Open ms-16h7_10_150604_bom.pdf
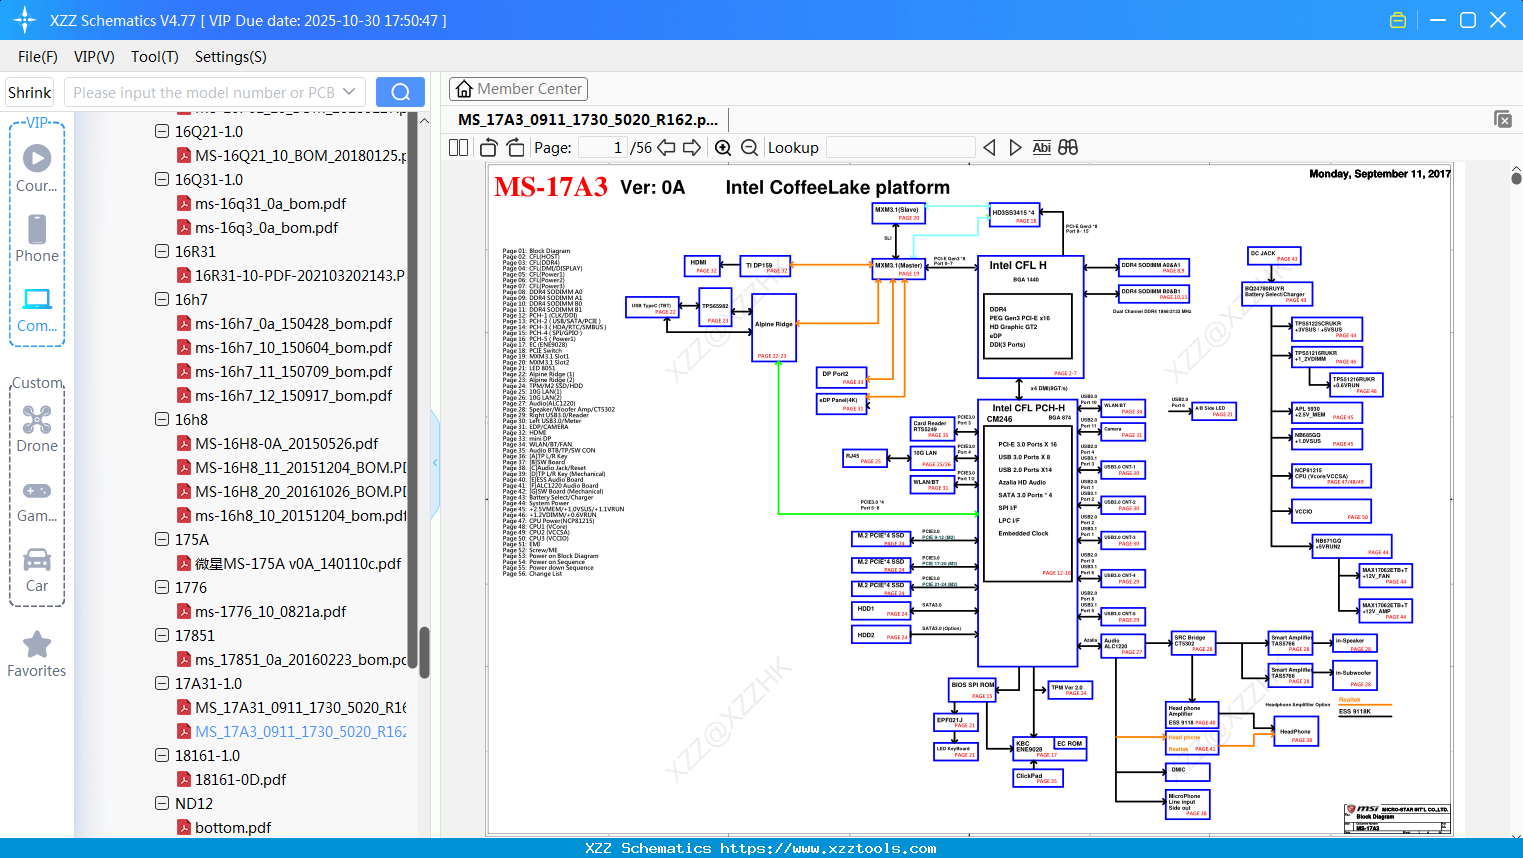This screenshot has height=858, width=1523. (293, 347)
